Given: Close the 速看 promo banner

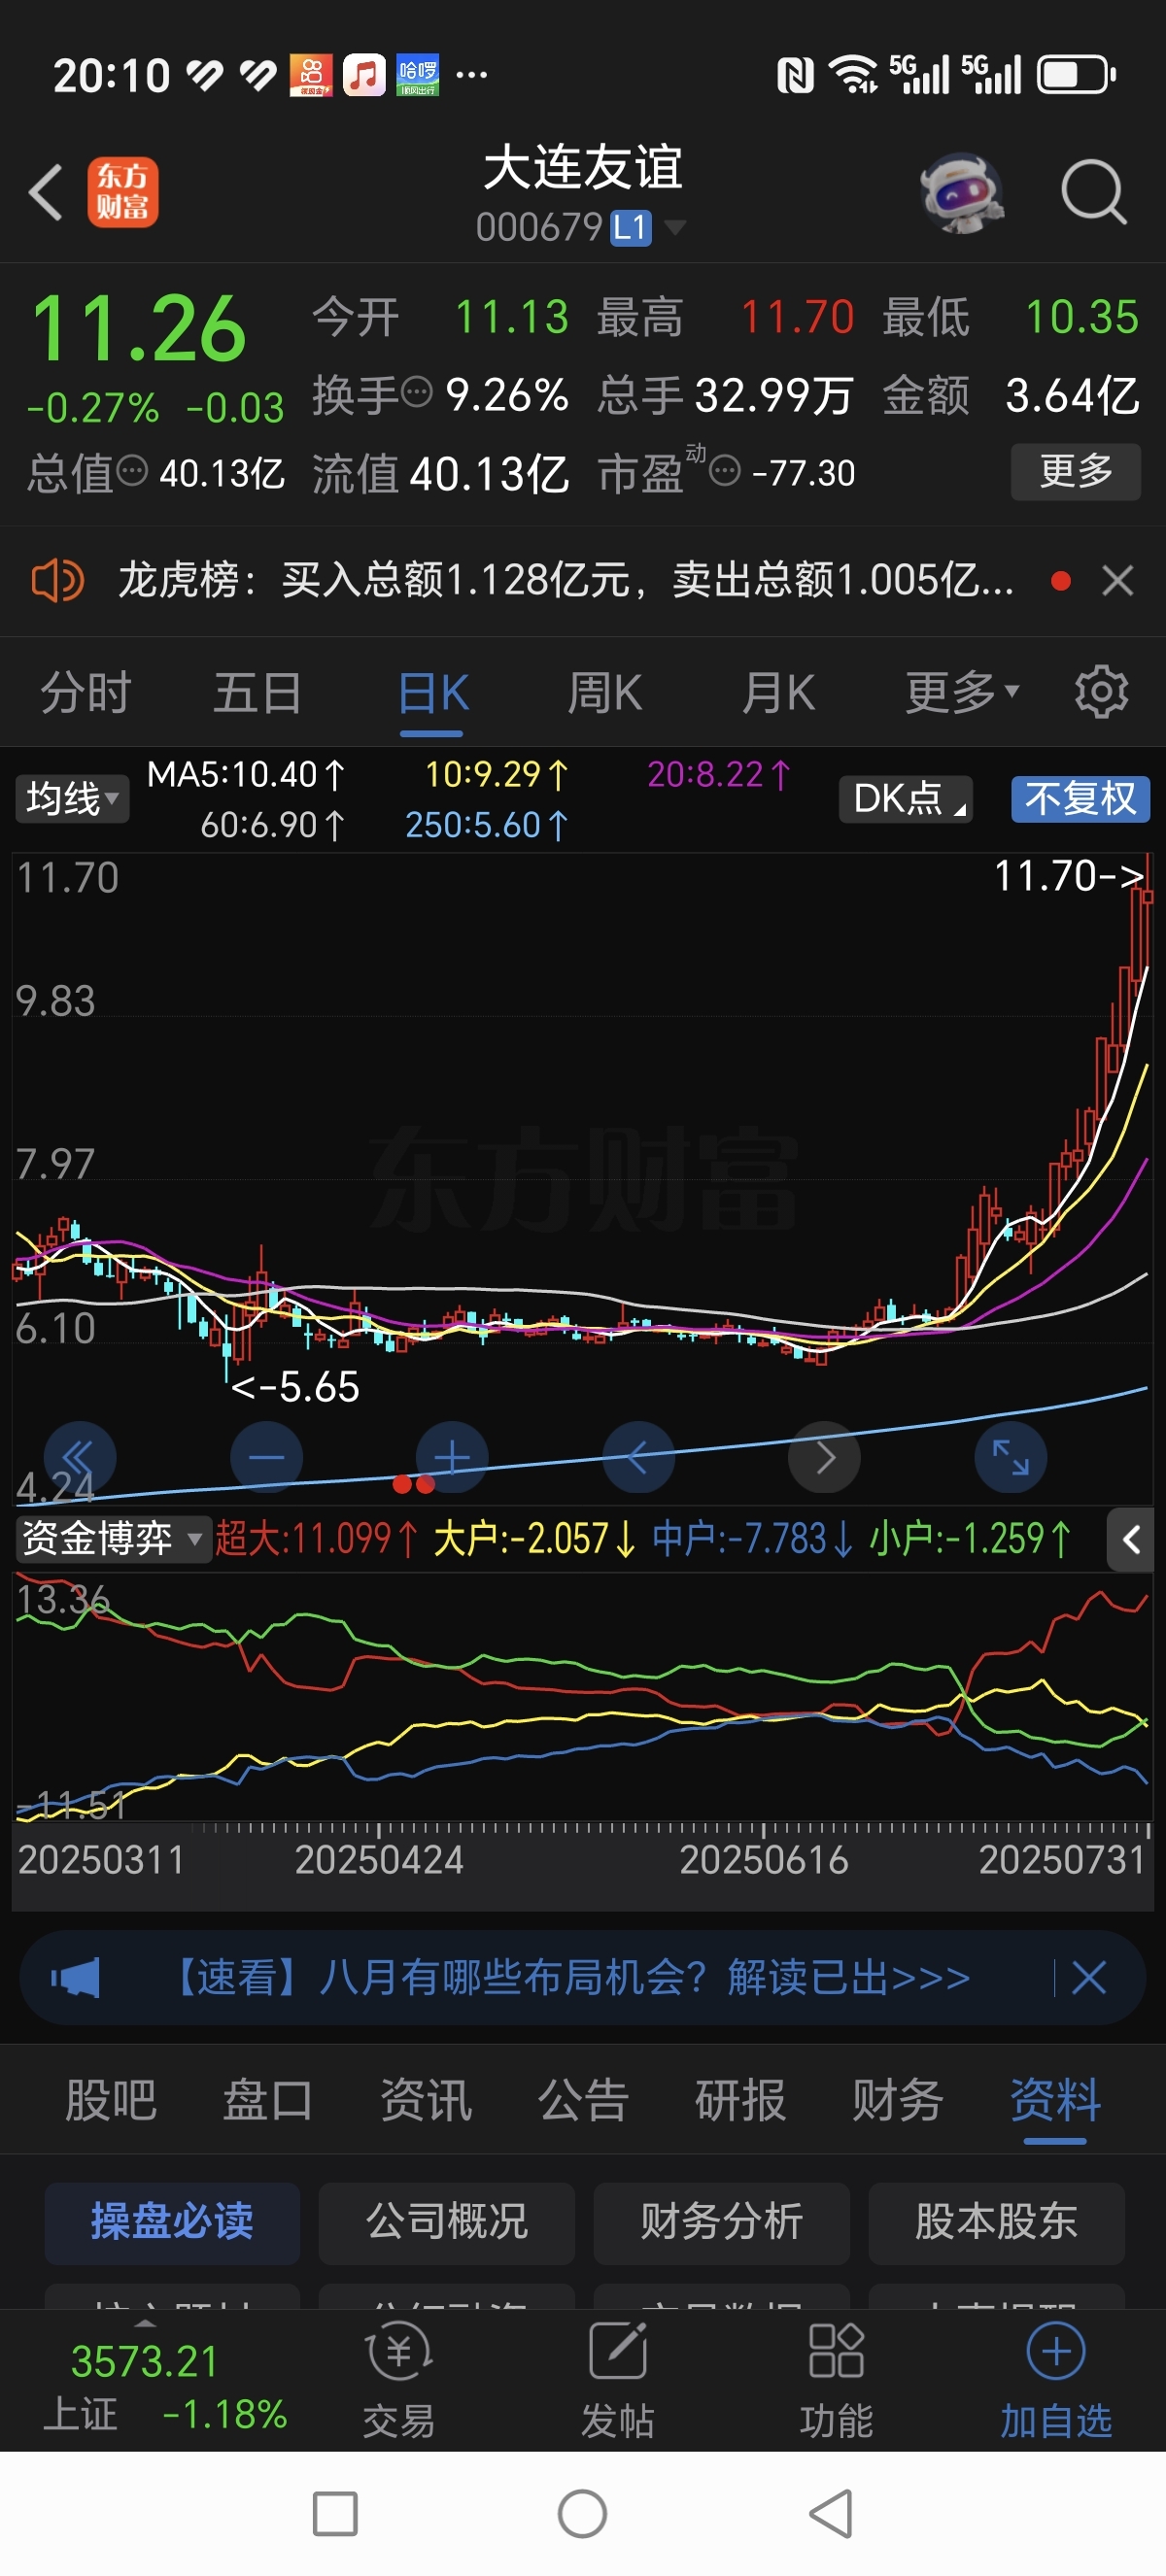Looking at the screenshot, I should (x=1089, y=1977).
